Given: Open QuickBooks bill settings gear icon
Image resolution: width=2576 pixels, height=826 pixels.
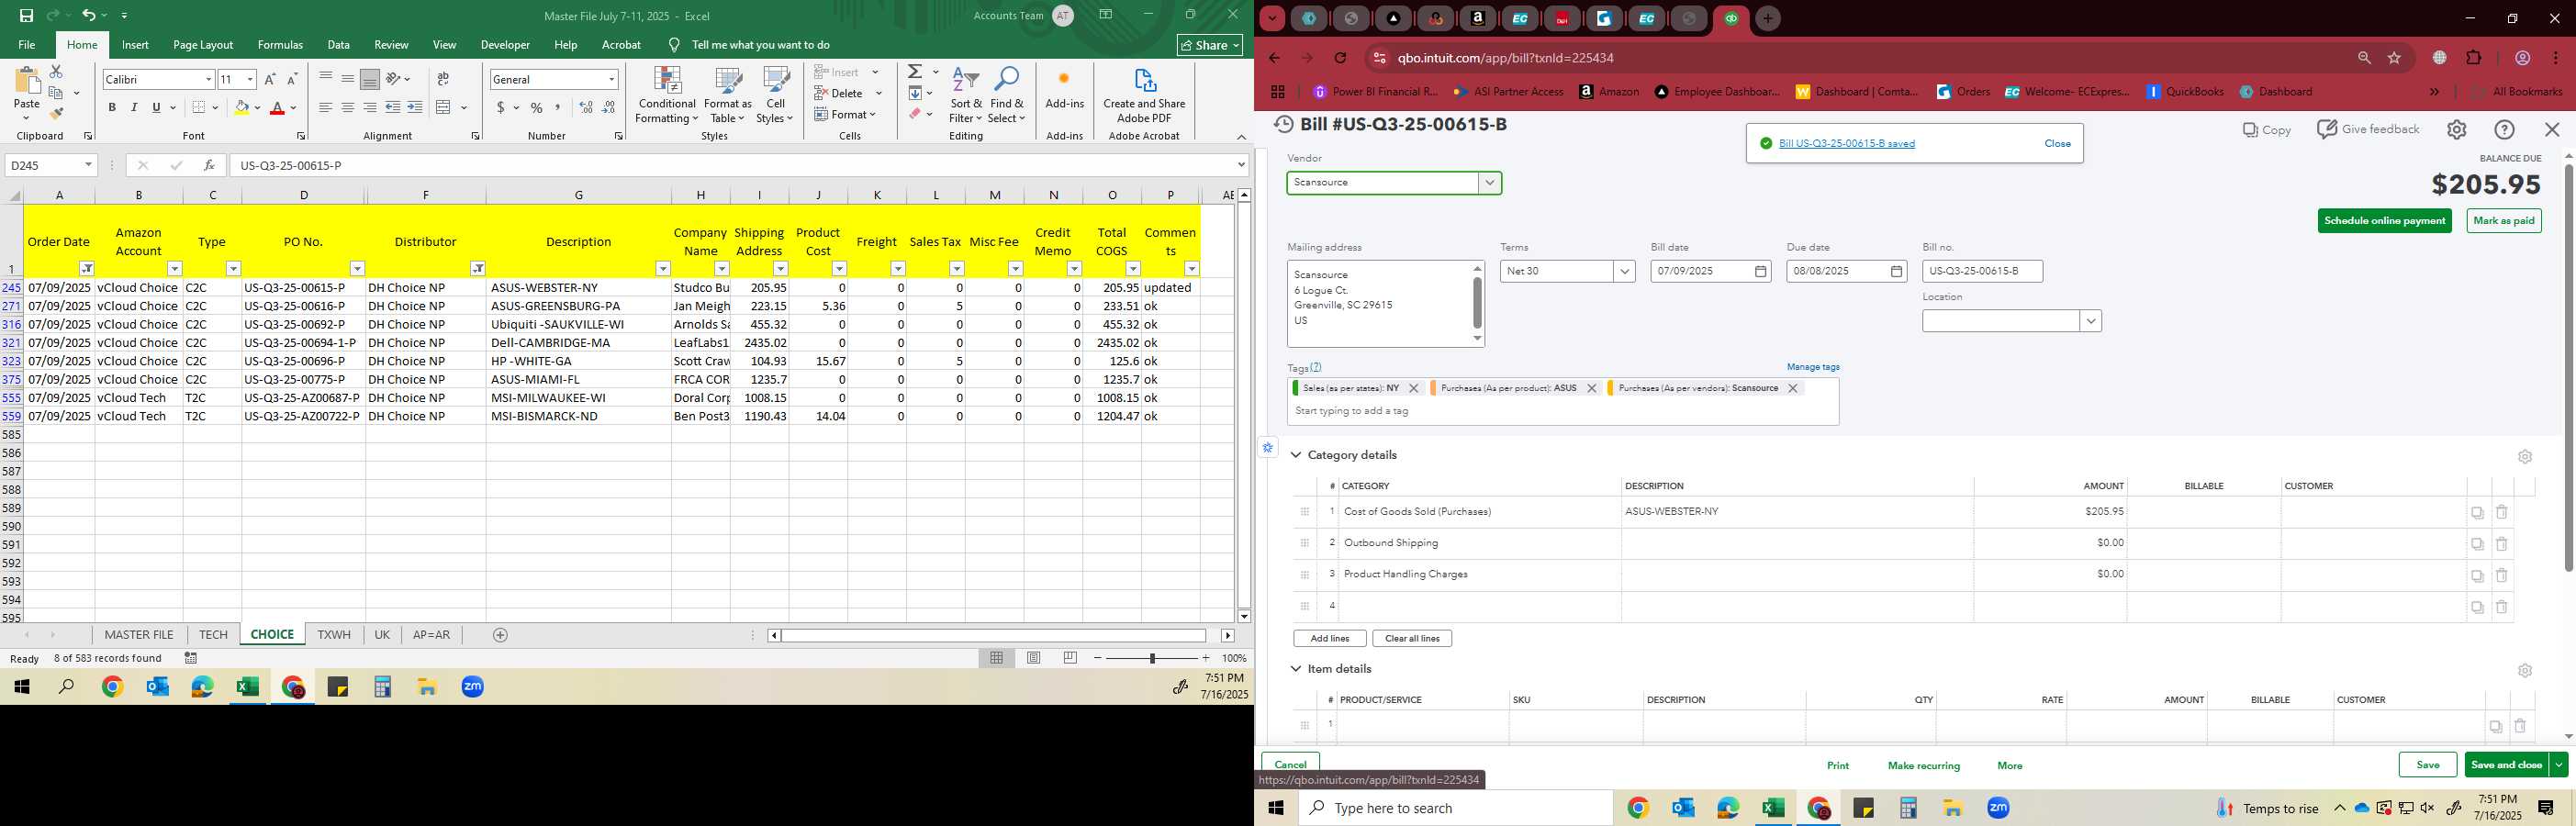Looking at the screenshot, I should click(x=2457, y=130).
